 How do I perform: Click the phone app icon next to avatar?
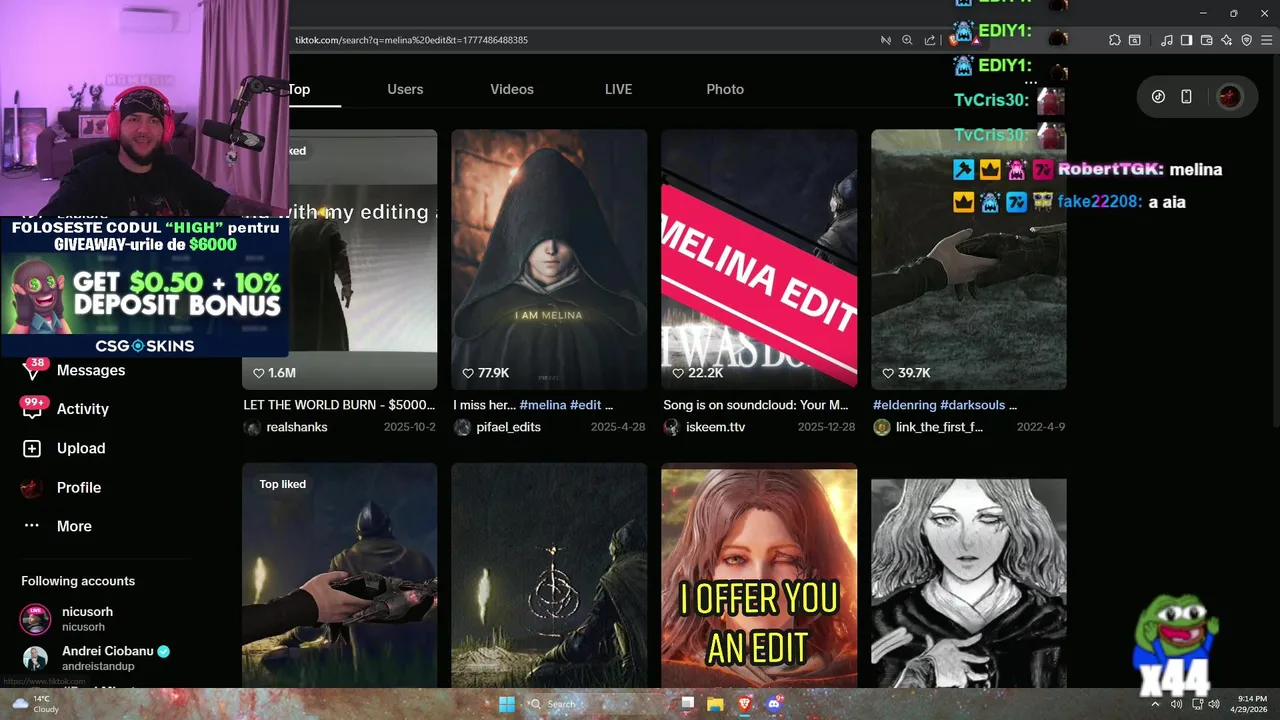[x=1186, y=97]
